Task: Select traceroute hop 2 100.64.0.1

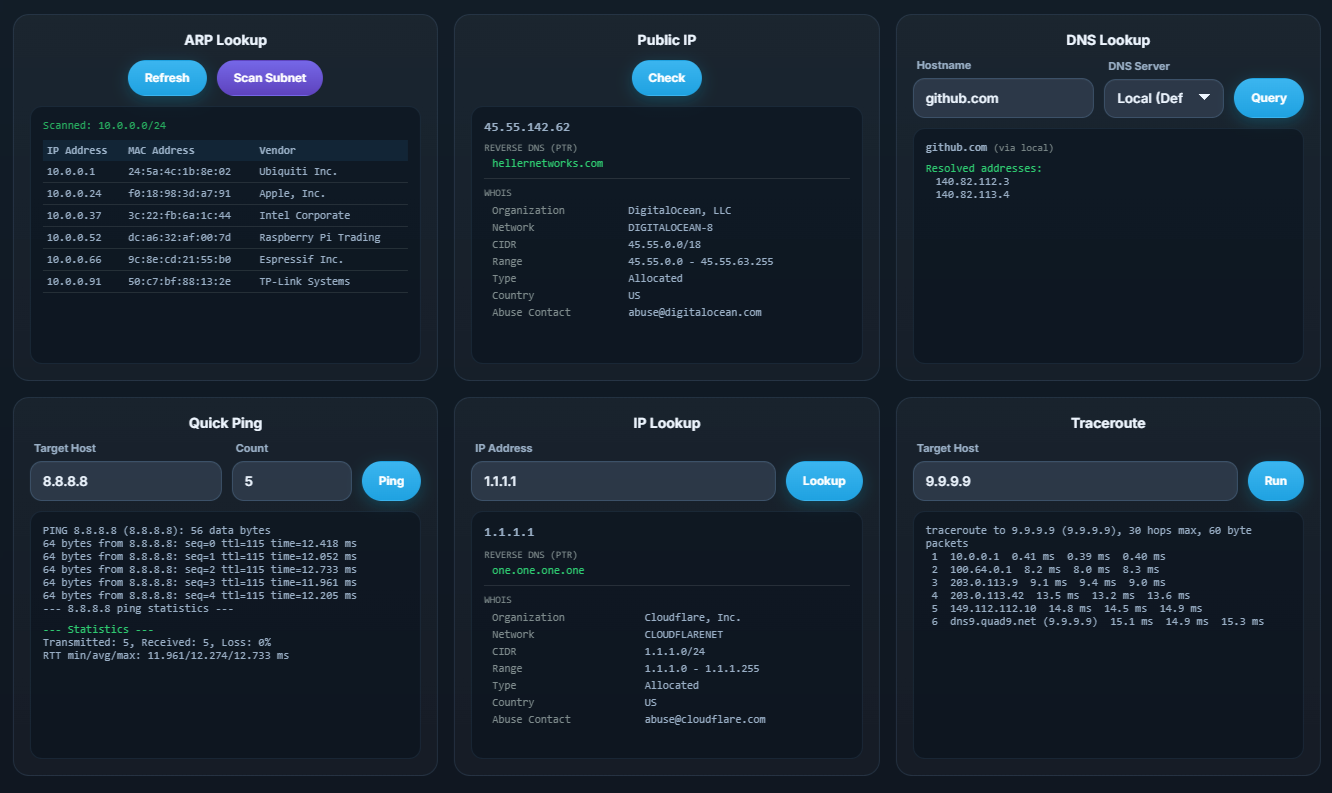Action: [x=1045, y=570]
